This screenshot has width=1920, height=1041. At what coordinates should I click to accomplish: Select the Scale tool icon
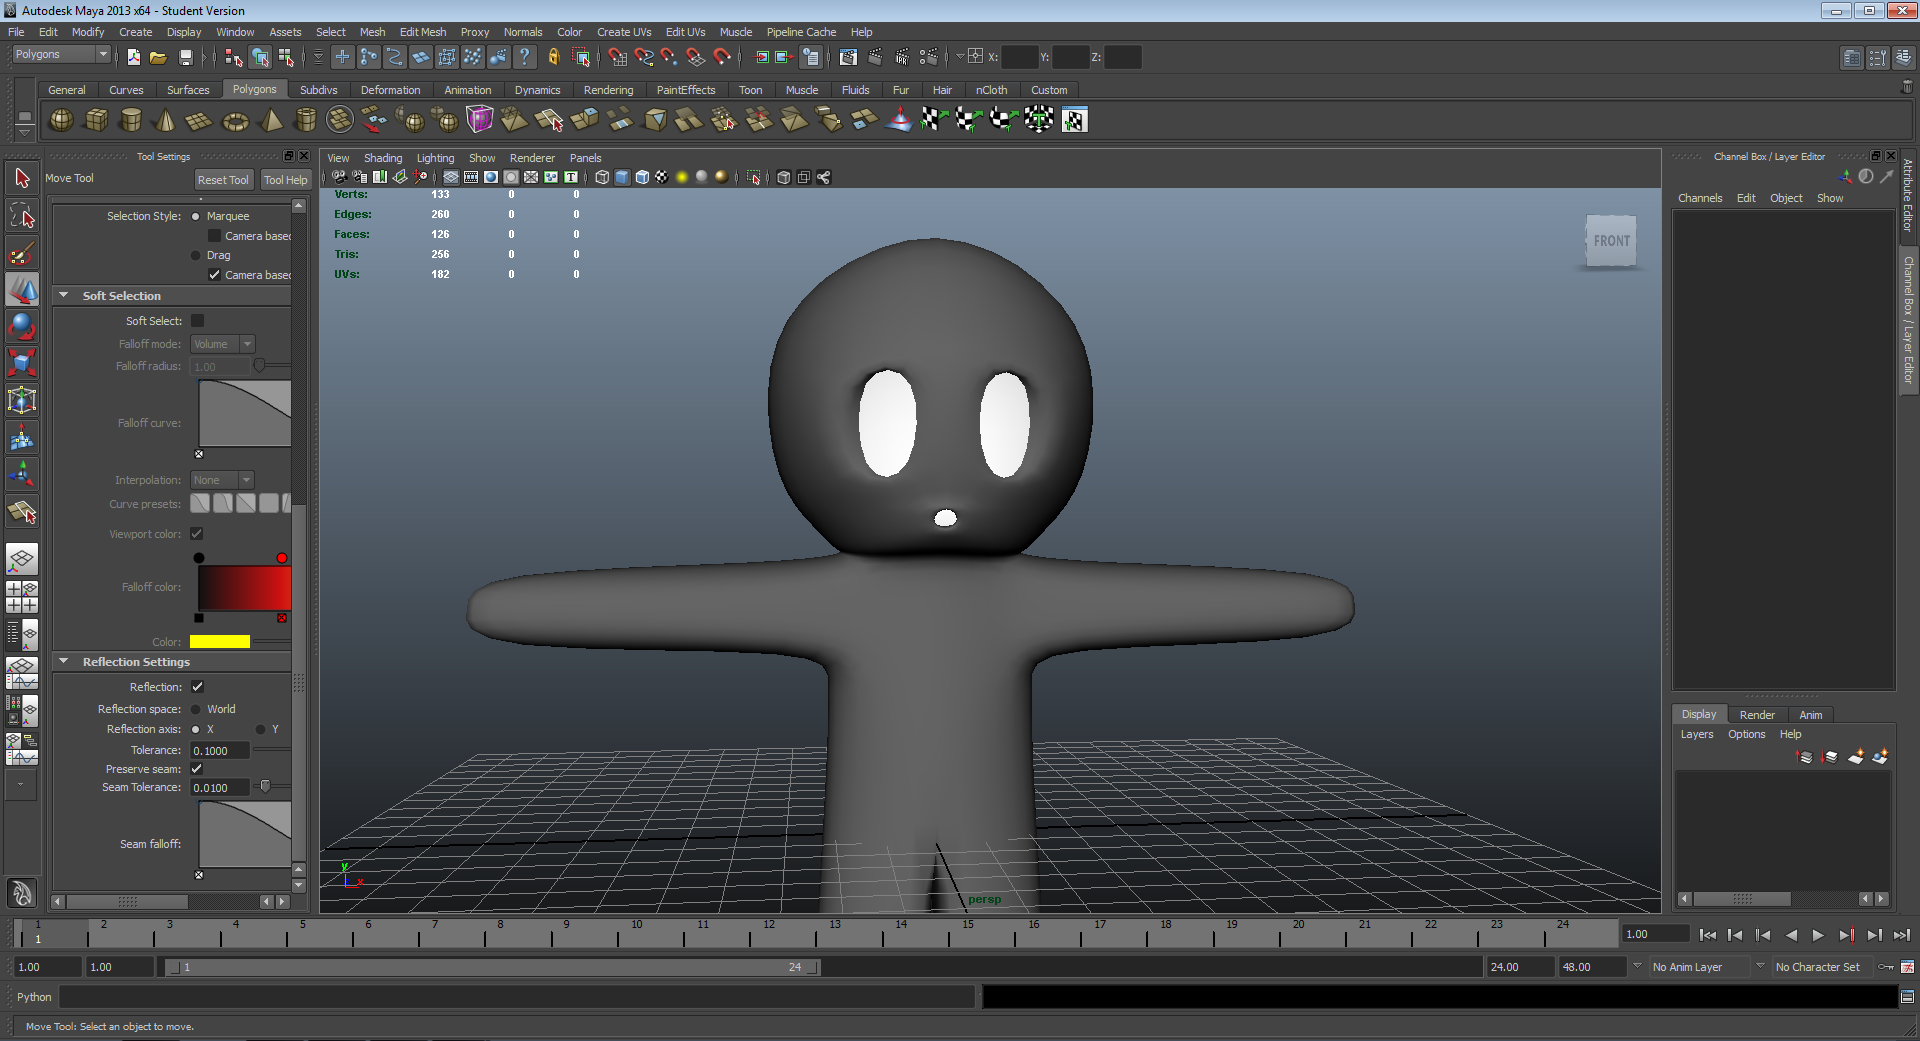coord(22,363)
